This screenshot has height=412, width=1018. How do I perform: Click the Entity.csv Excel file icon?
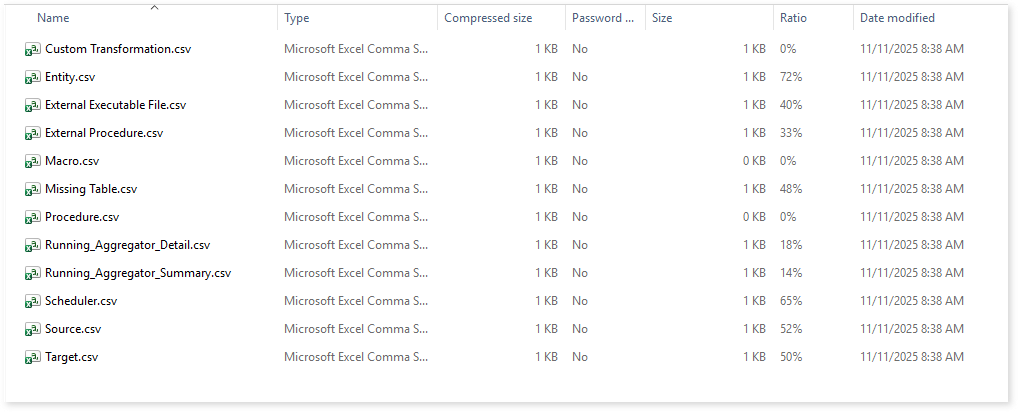(32, 77)
